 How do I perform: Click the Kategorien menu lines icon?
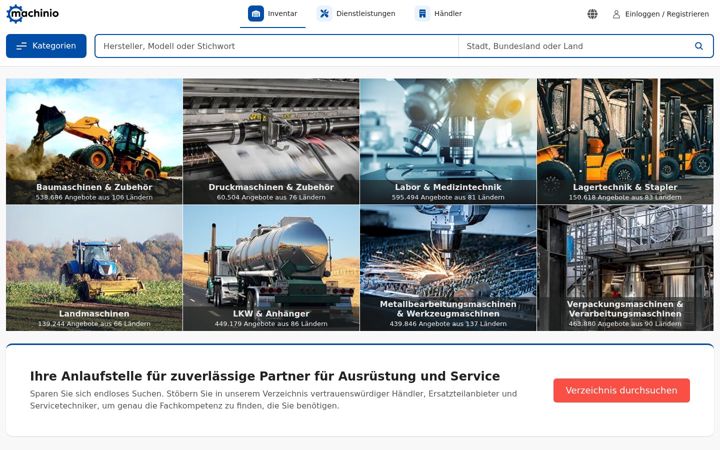[x=22, y=46]
